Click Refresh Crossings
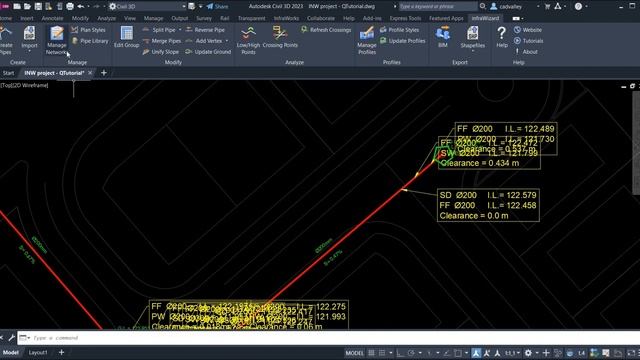Viewport: 640px width, 360px height. click(326, 30)
